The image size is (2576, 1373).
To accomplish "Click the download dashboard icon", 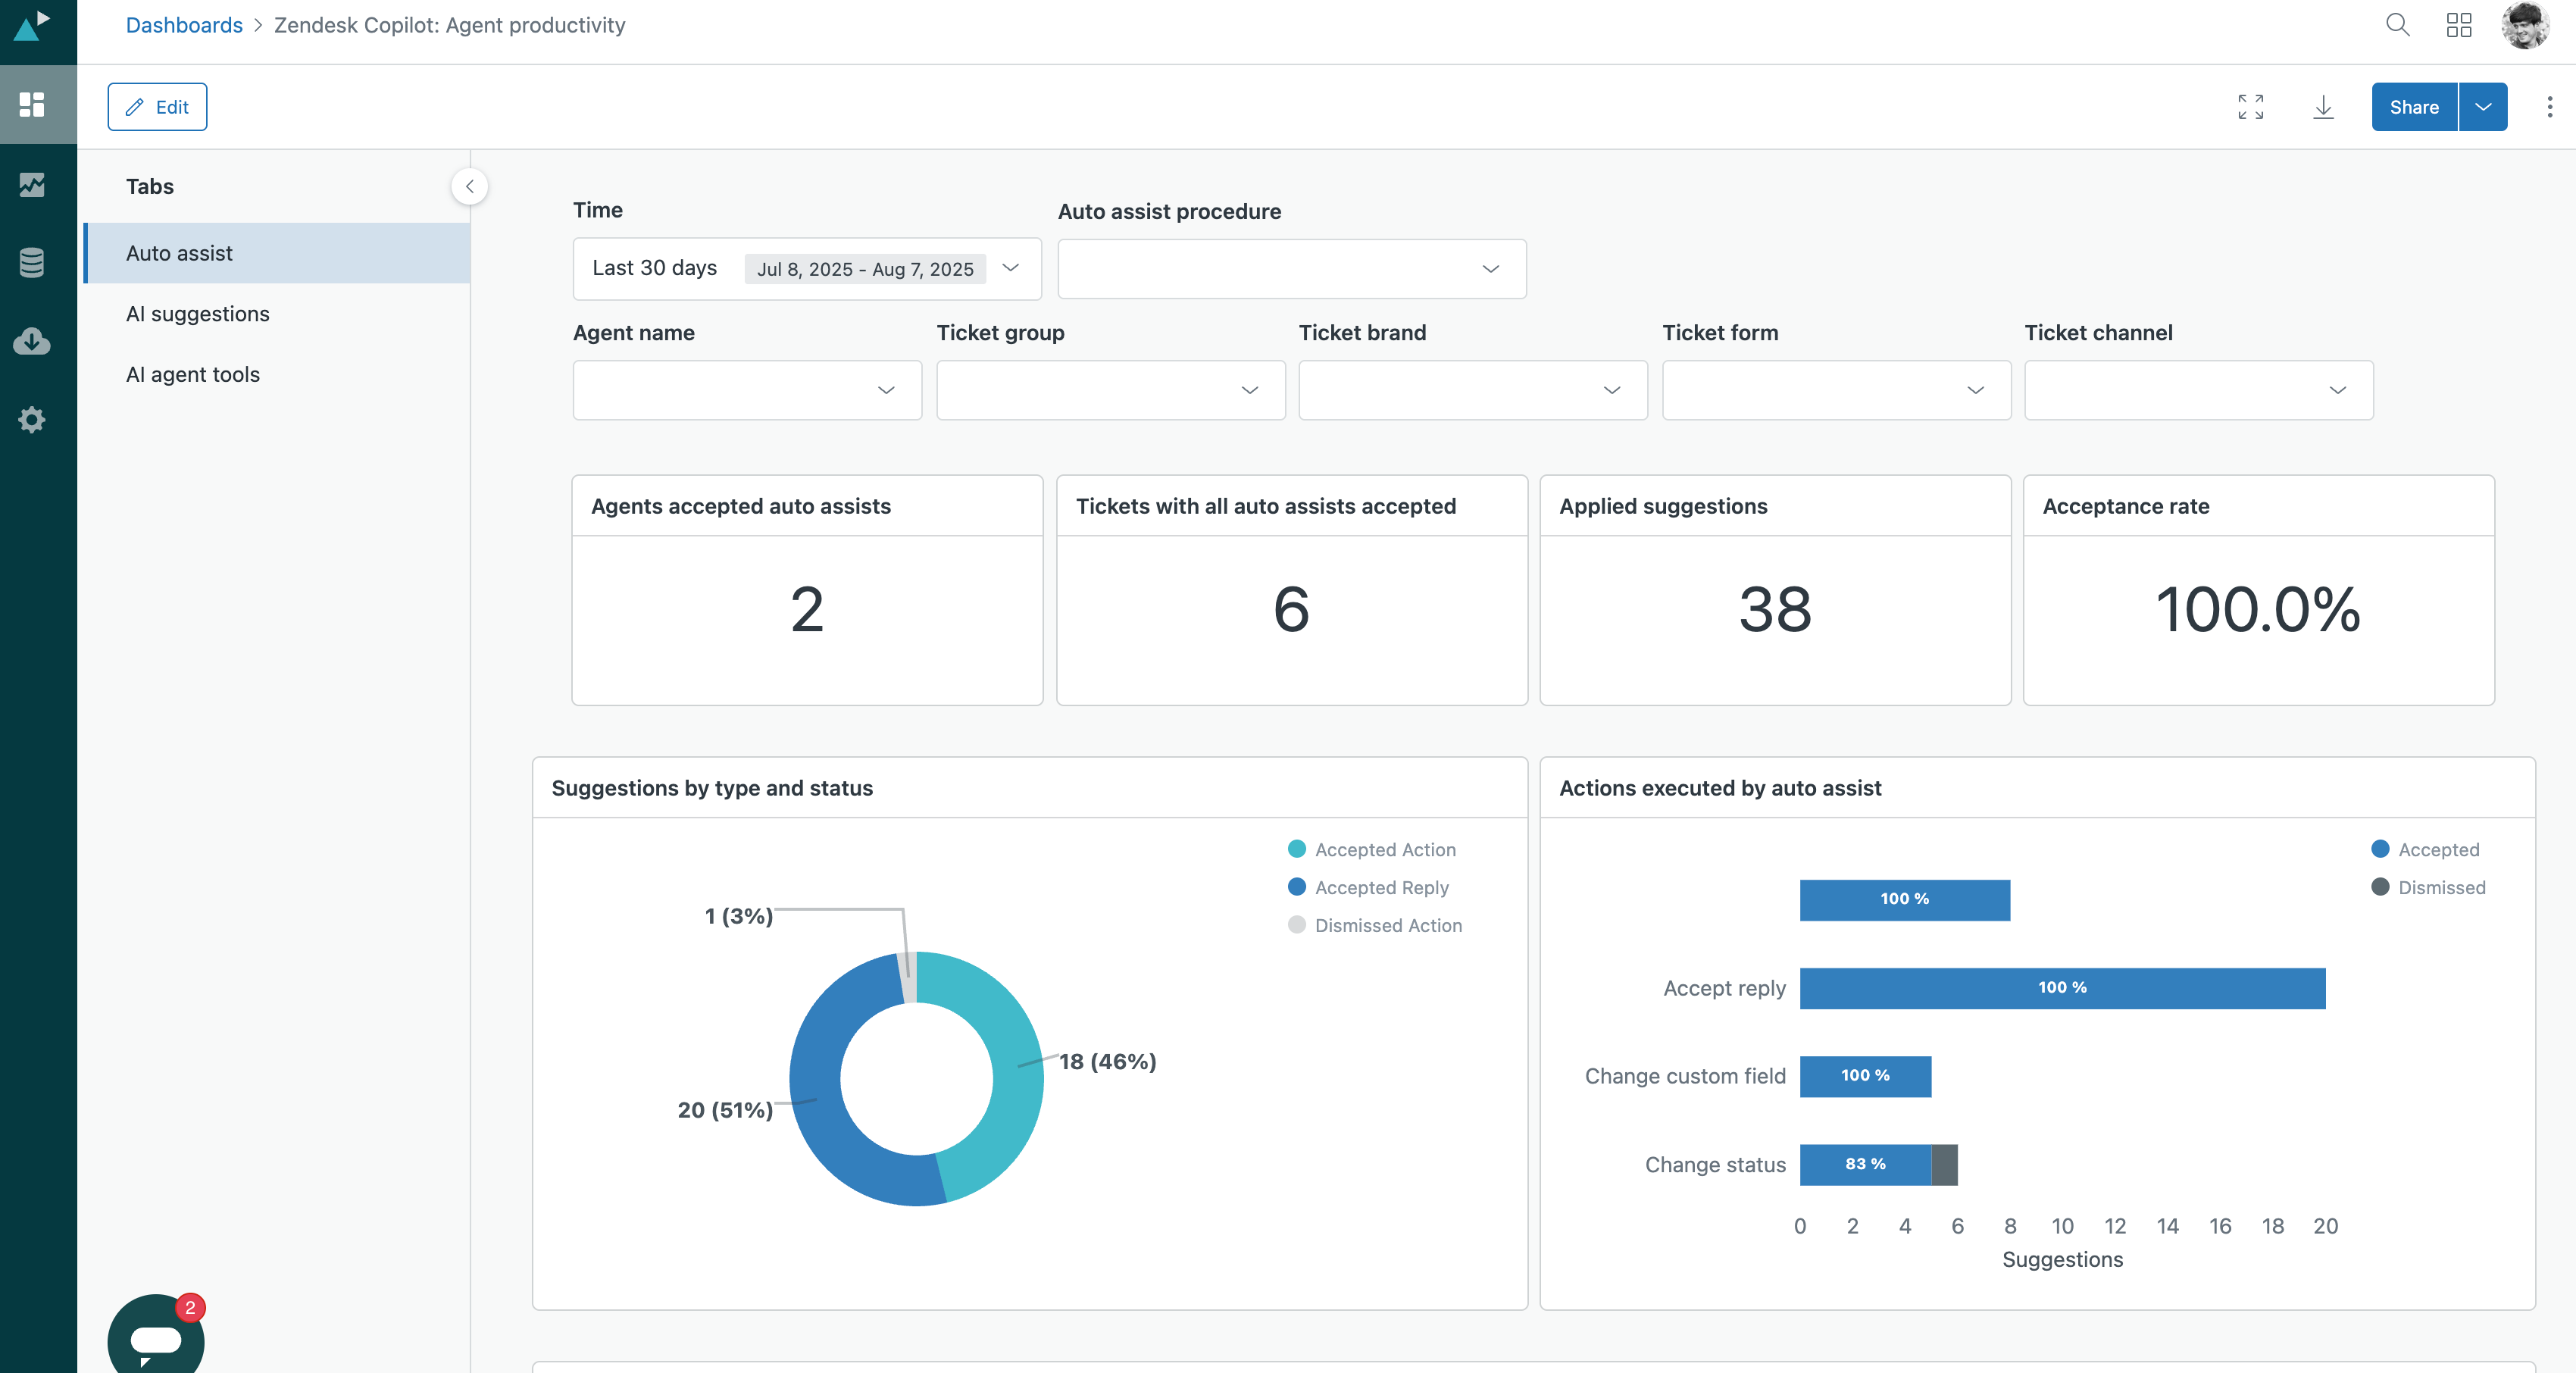I will (x=2323, y=107).
